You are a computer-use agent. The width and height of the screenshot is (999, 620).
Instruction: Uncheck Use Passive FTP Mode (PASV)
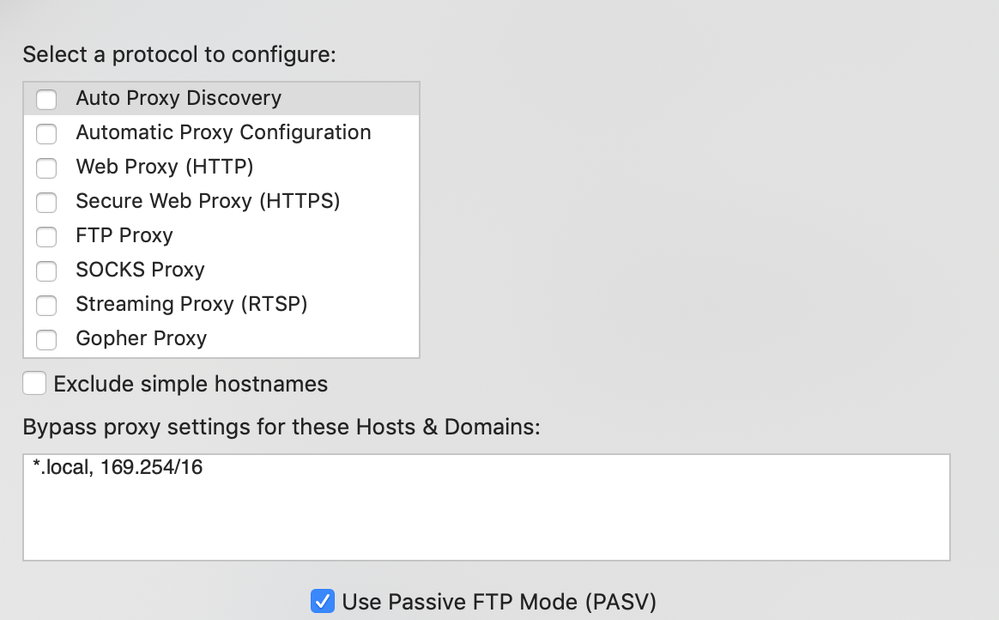point(322,601)
